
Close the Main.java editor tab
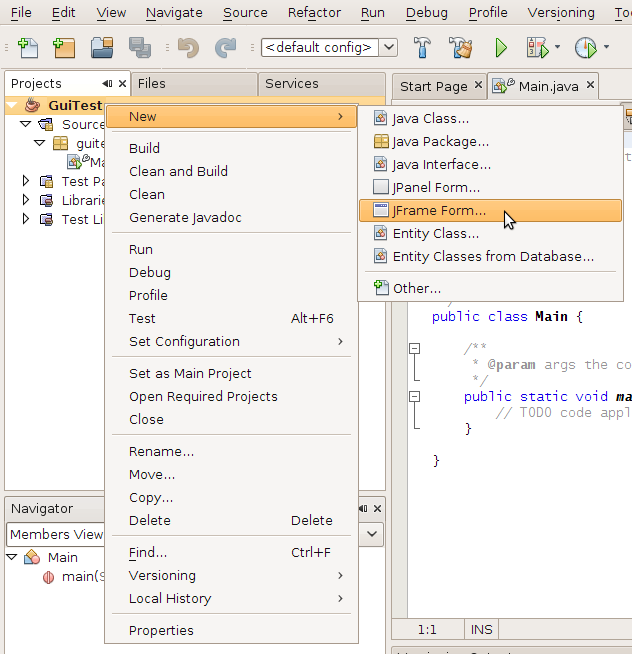pos(590,85)
